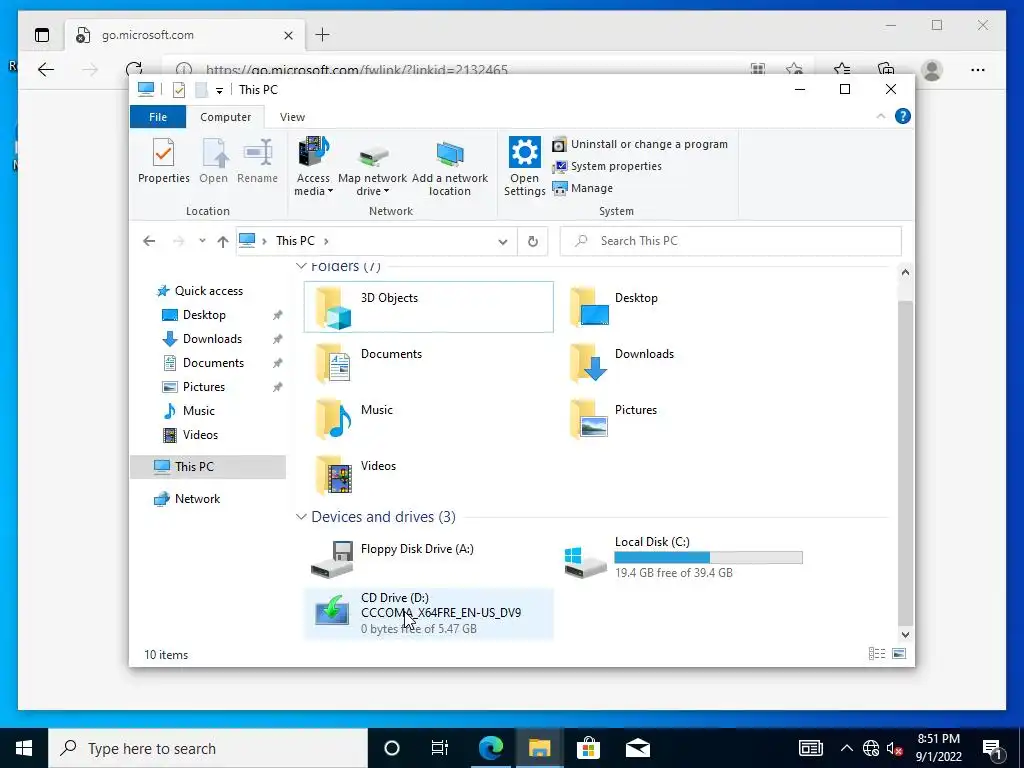Open Documents in Quick access list
The image size is (1024, 768).
tap(213, 363)
